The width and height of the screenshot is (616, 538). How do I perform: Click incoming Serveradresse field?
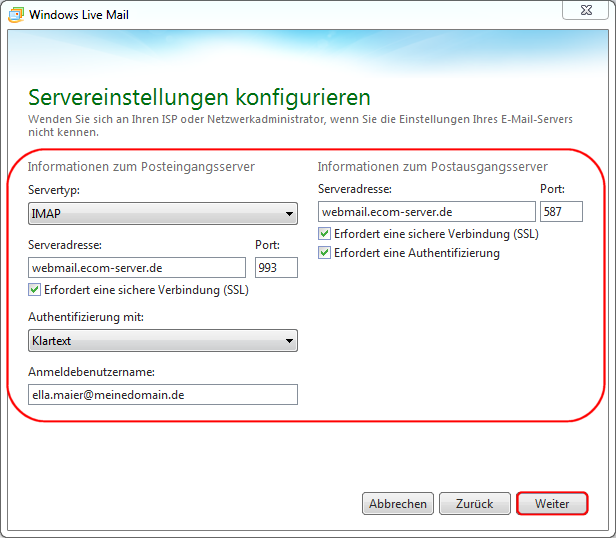coord(137,268)
